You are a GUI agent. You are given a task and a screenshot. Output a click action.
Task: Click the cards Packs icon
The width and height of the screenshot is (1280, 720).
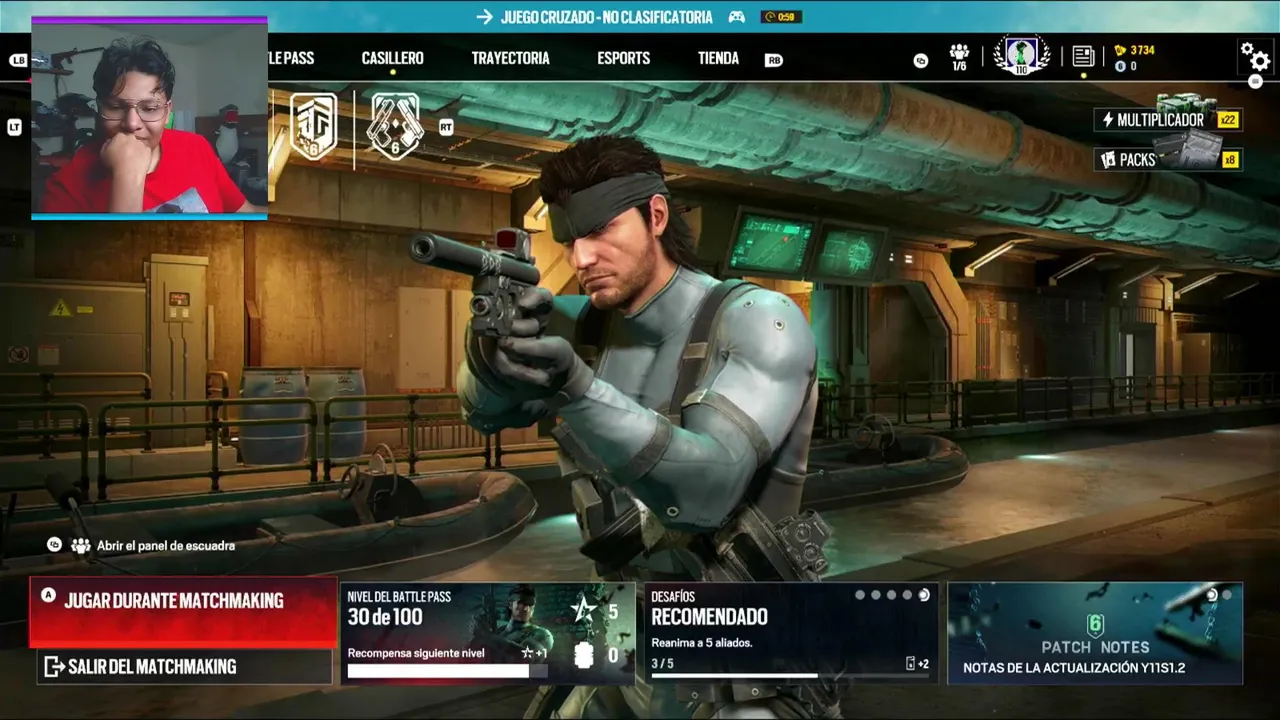pos(1108,160)
